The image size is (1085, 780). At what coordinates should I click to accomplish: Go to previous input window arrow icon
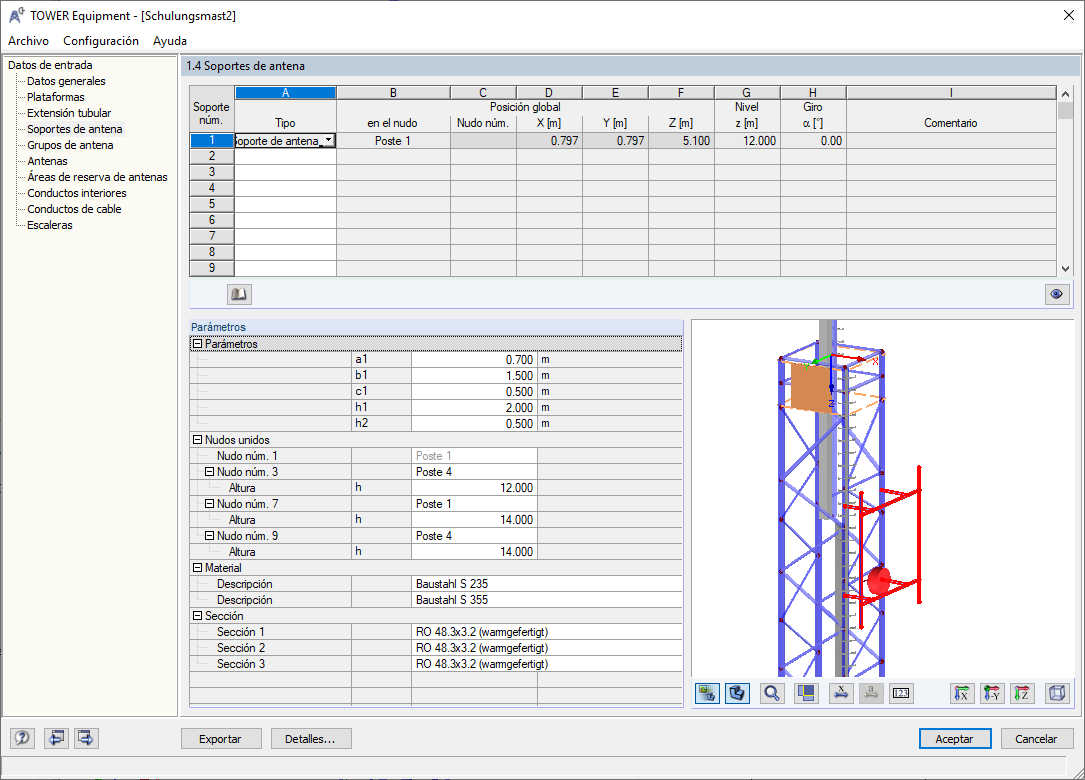(x=56, y=738)
